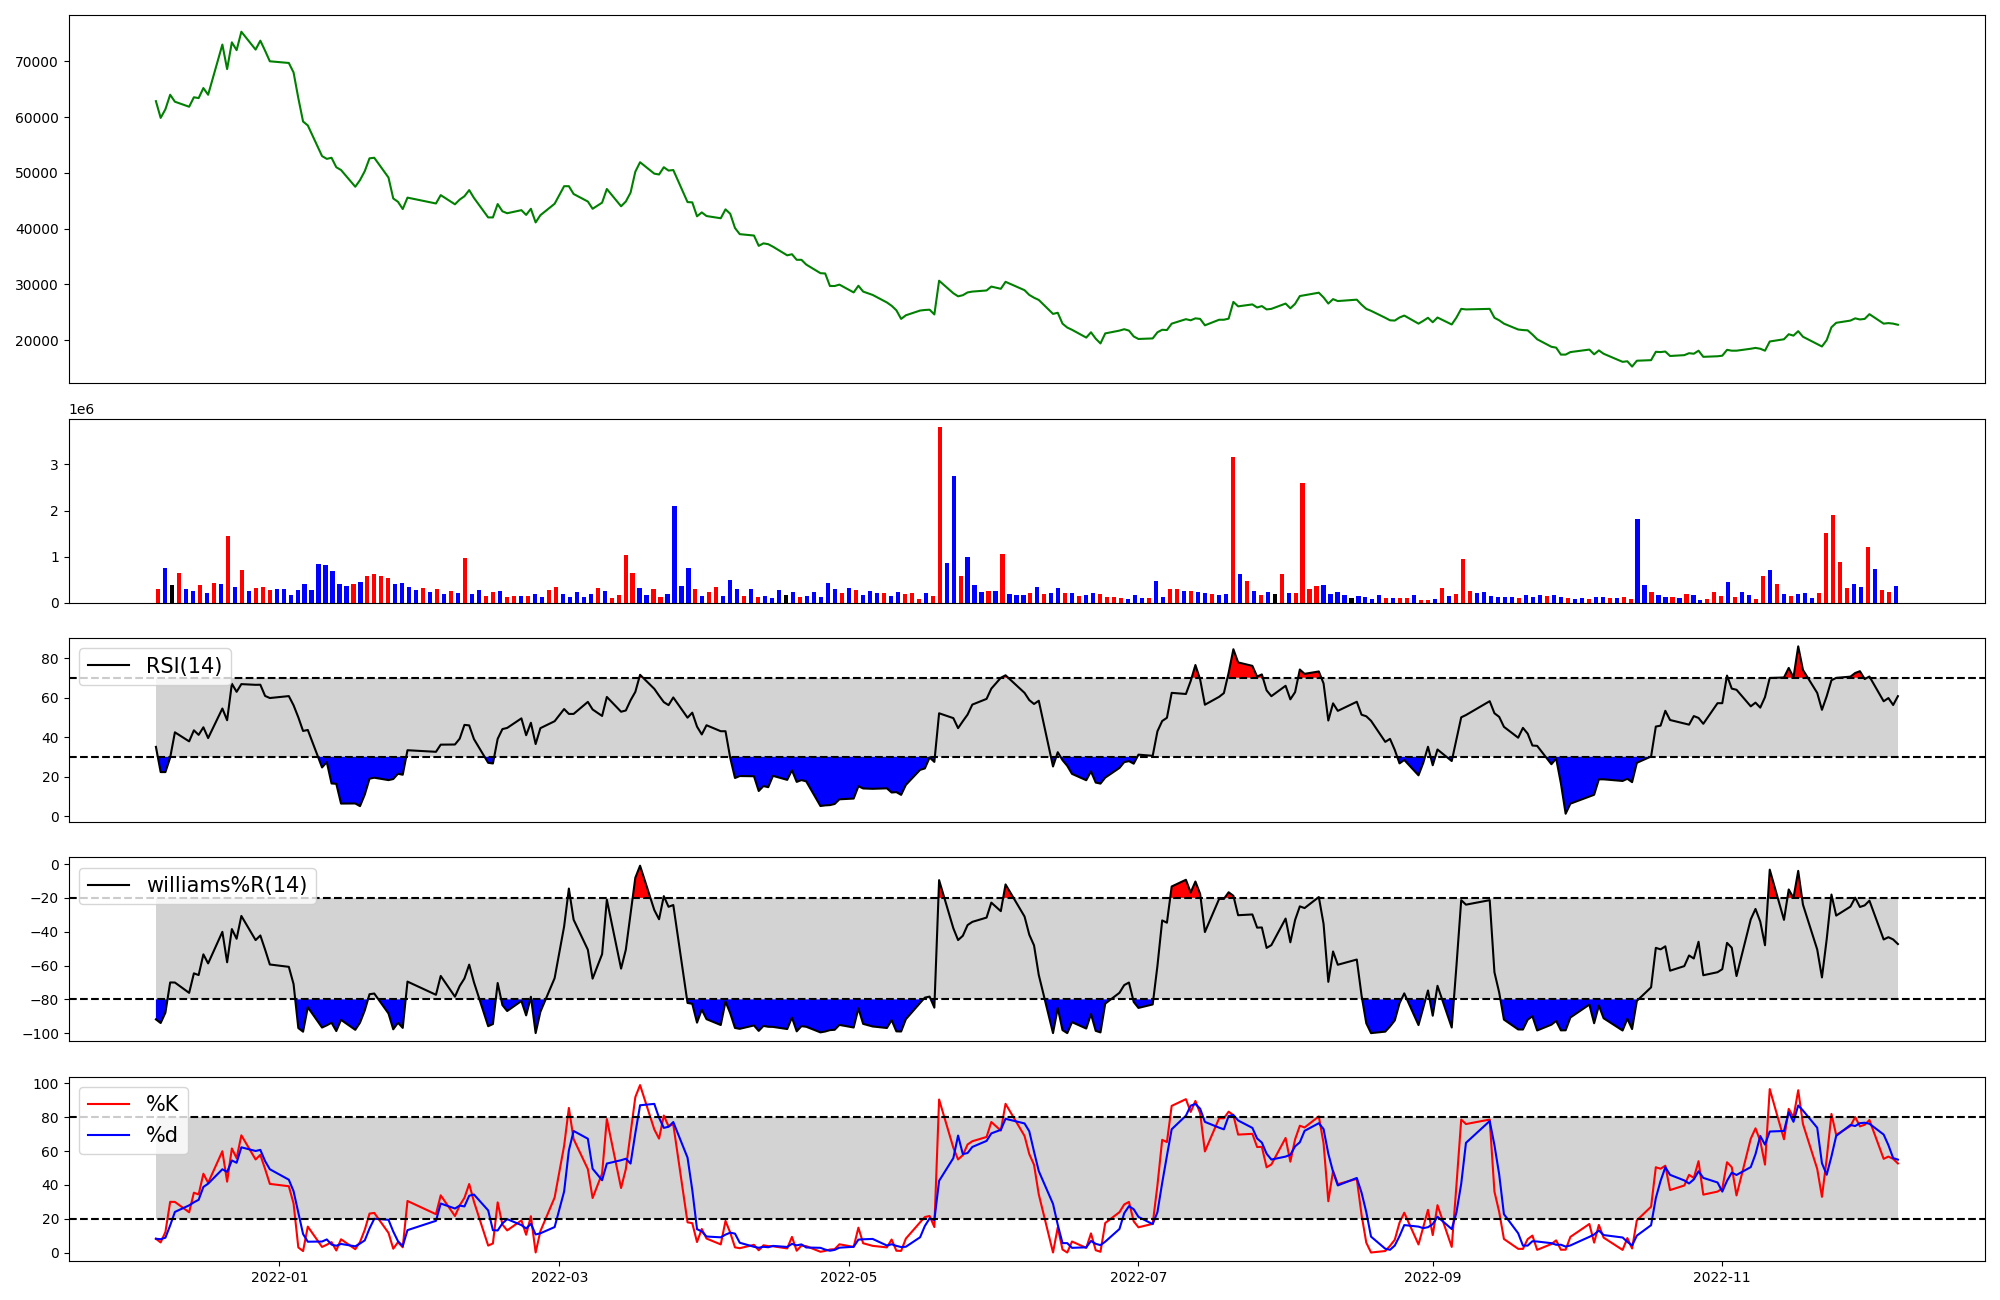The height and width of the screenshot is (1300, 2000).
Task: Click the black RSI(14) legend line sample
Action: 110,666
